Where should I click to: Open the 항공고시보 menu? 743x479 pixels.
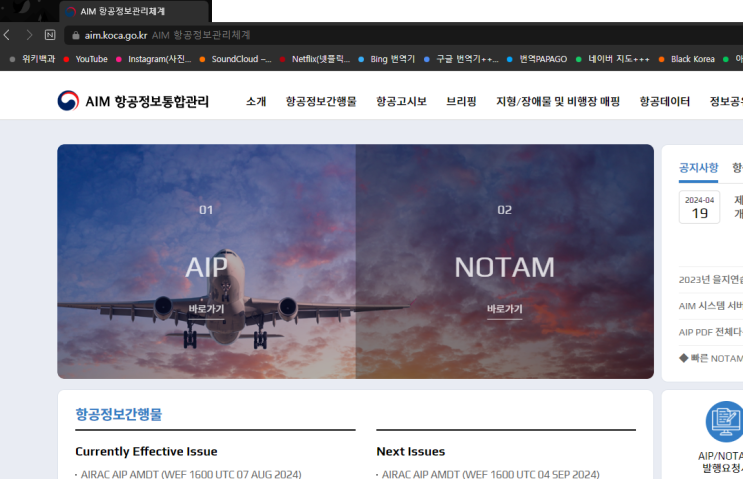point(401,101)
